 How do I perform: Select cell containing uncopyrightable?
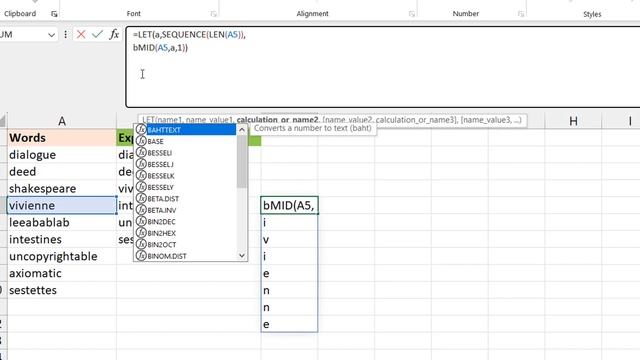(x=62, y=256)
